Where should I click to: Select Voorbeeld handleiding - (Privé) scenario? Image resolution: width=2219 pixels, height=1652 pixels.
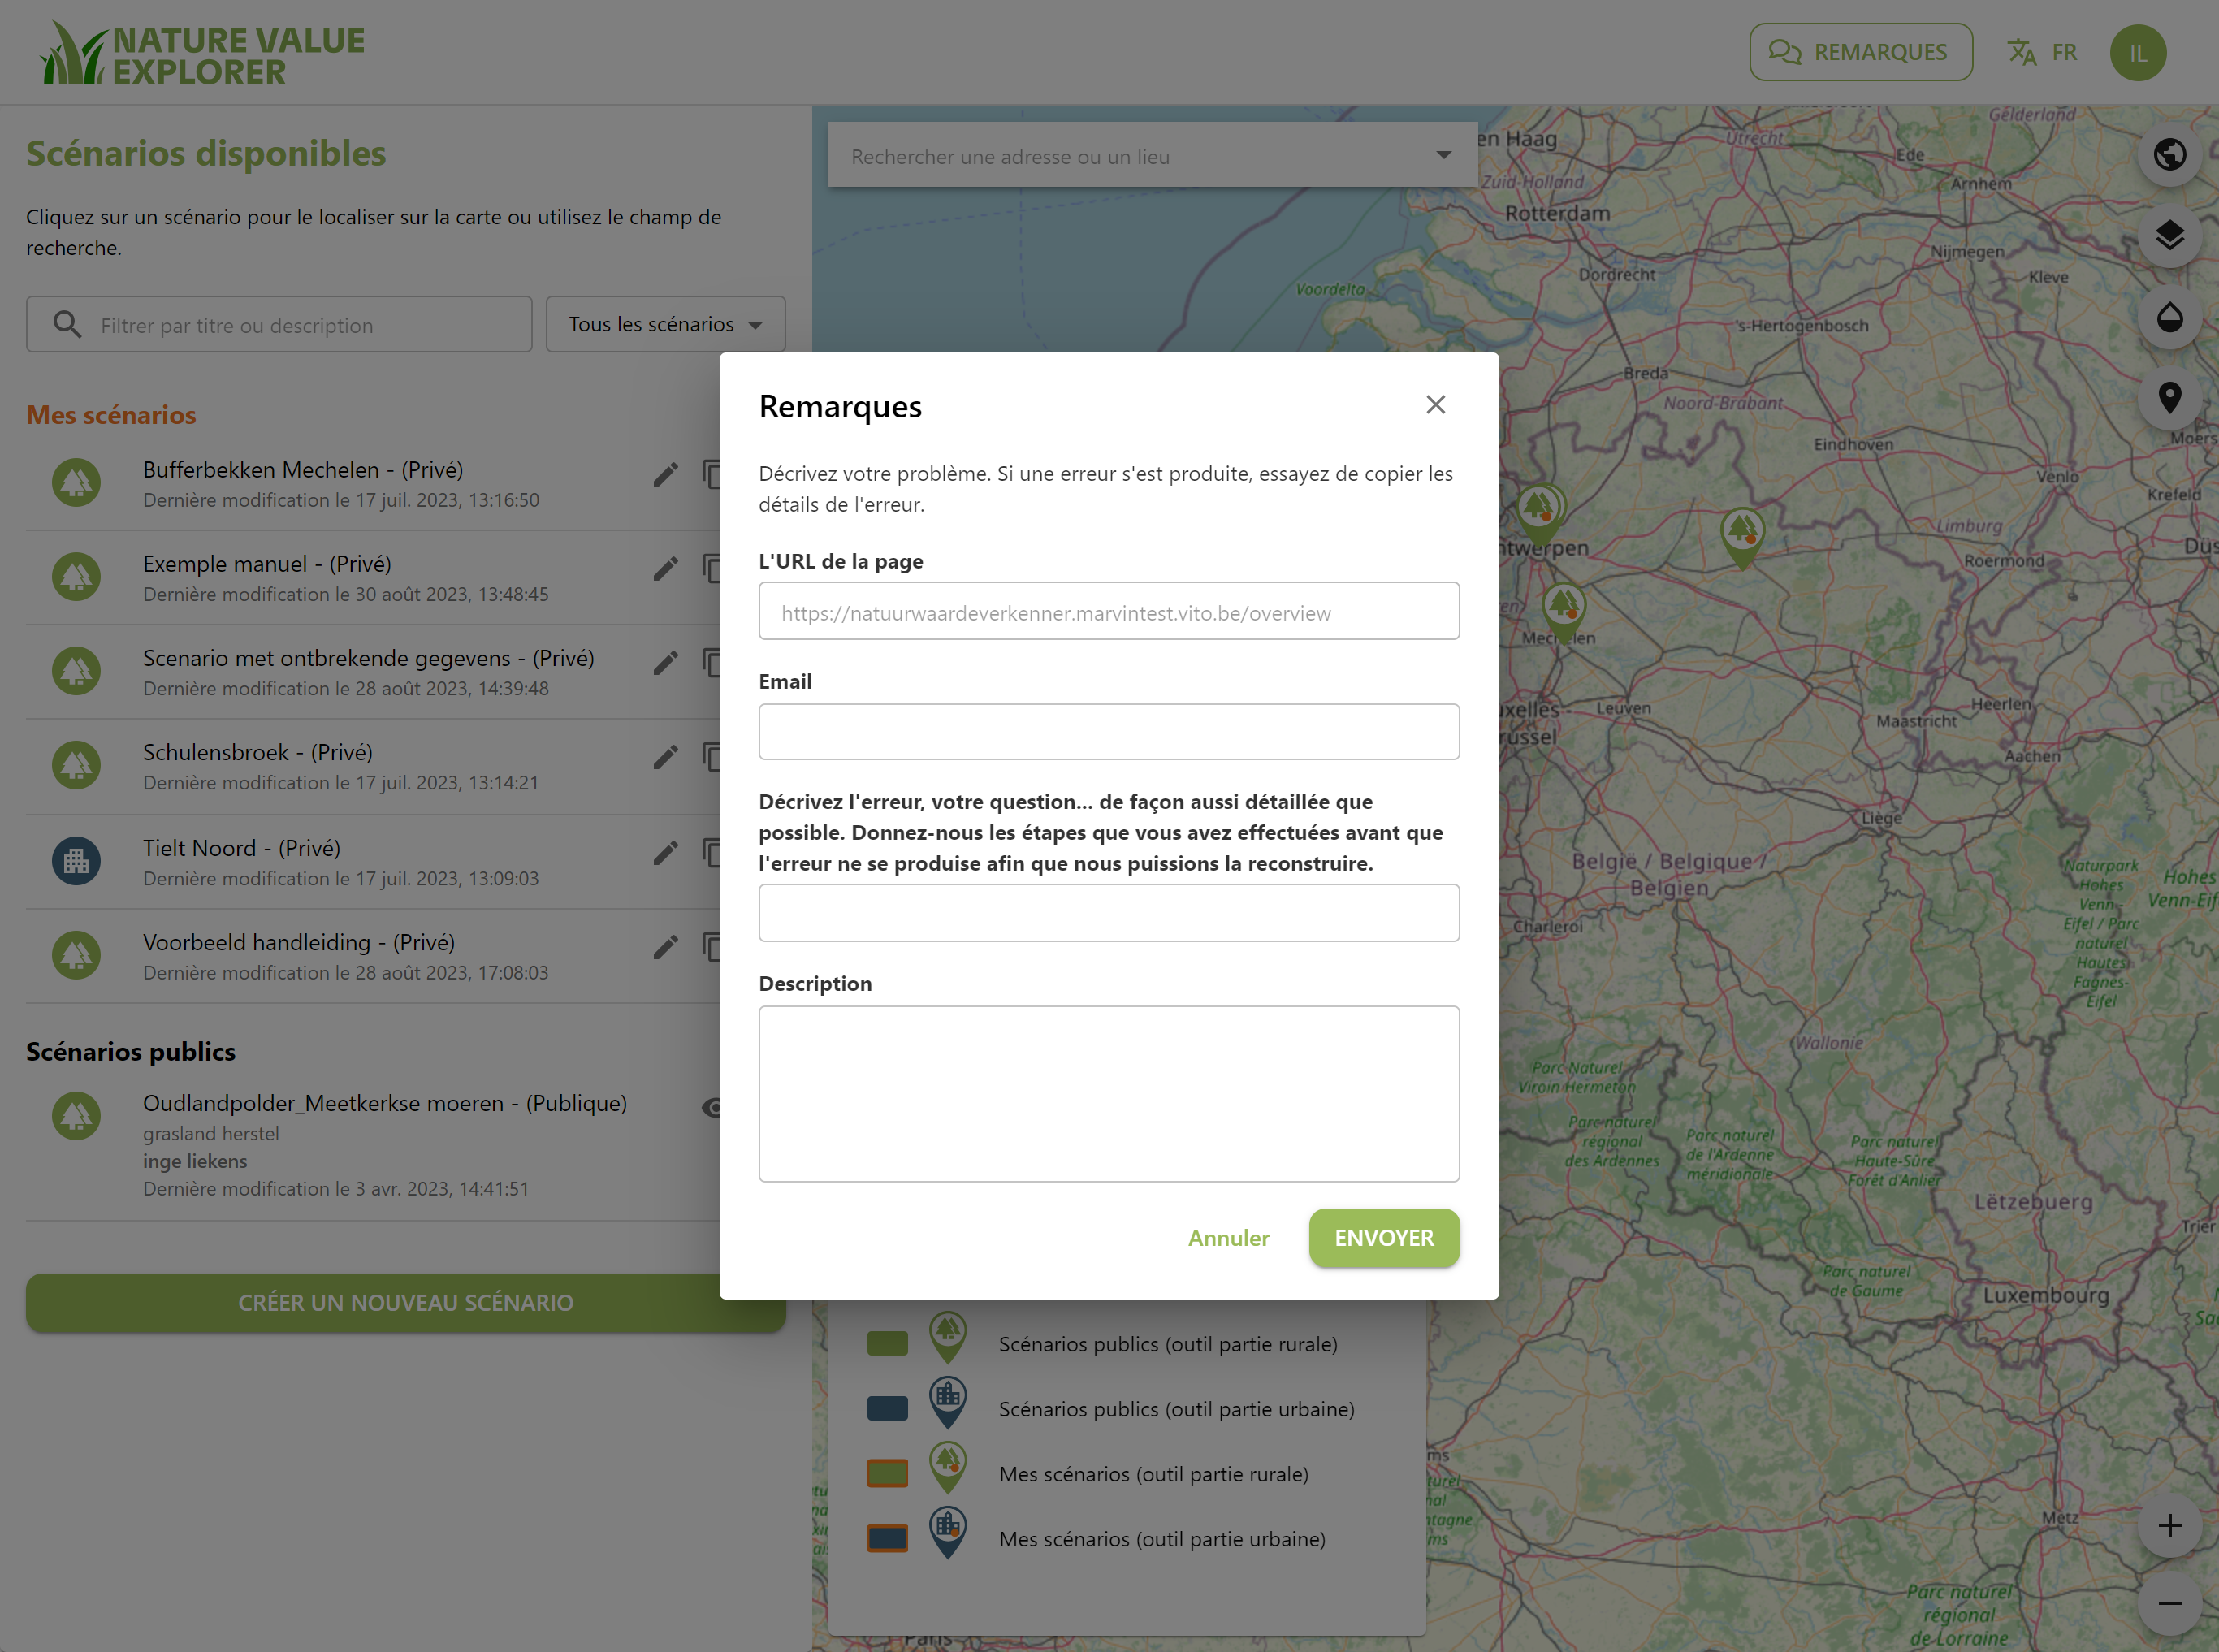[x=299, y=942]
